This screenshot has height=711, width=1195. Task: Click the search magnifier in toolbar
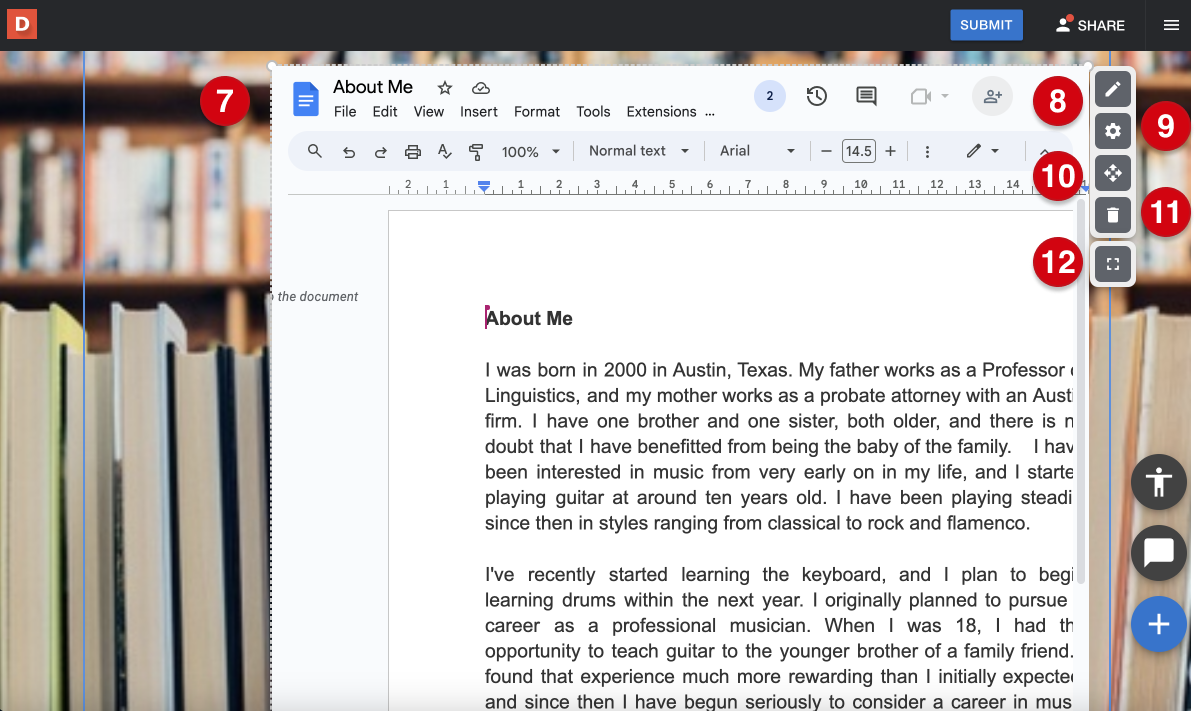click(x=314, y=151)
